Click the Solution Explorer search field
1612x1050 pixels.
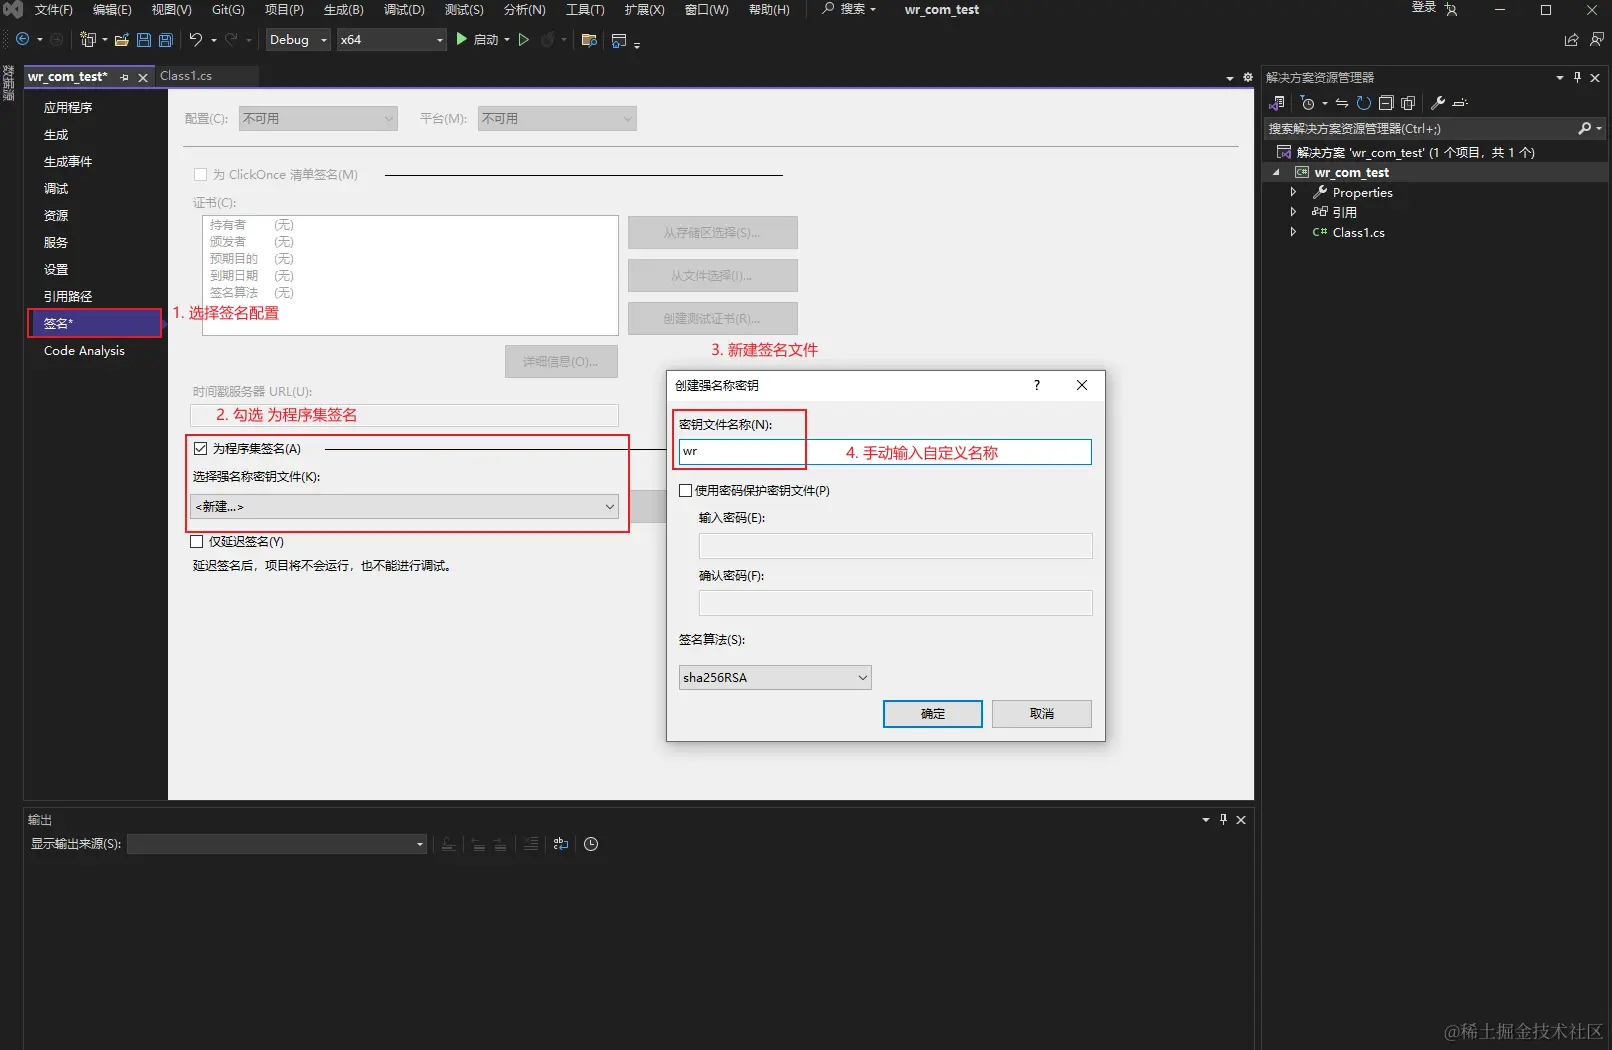click(x=1420, y=128)
